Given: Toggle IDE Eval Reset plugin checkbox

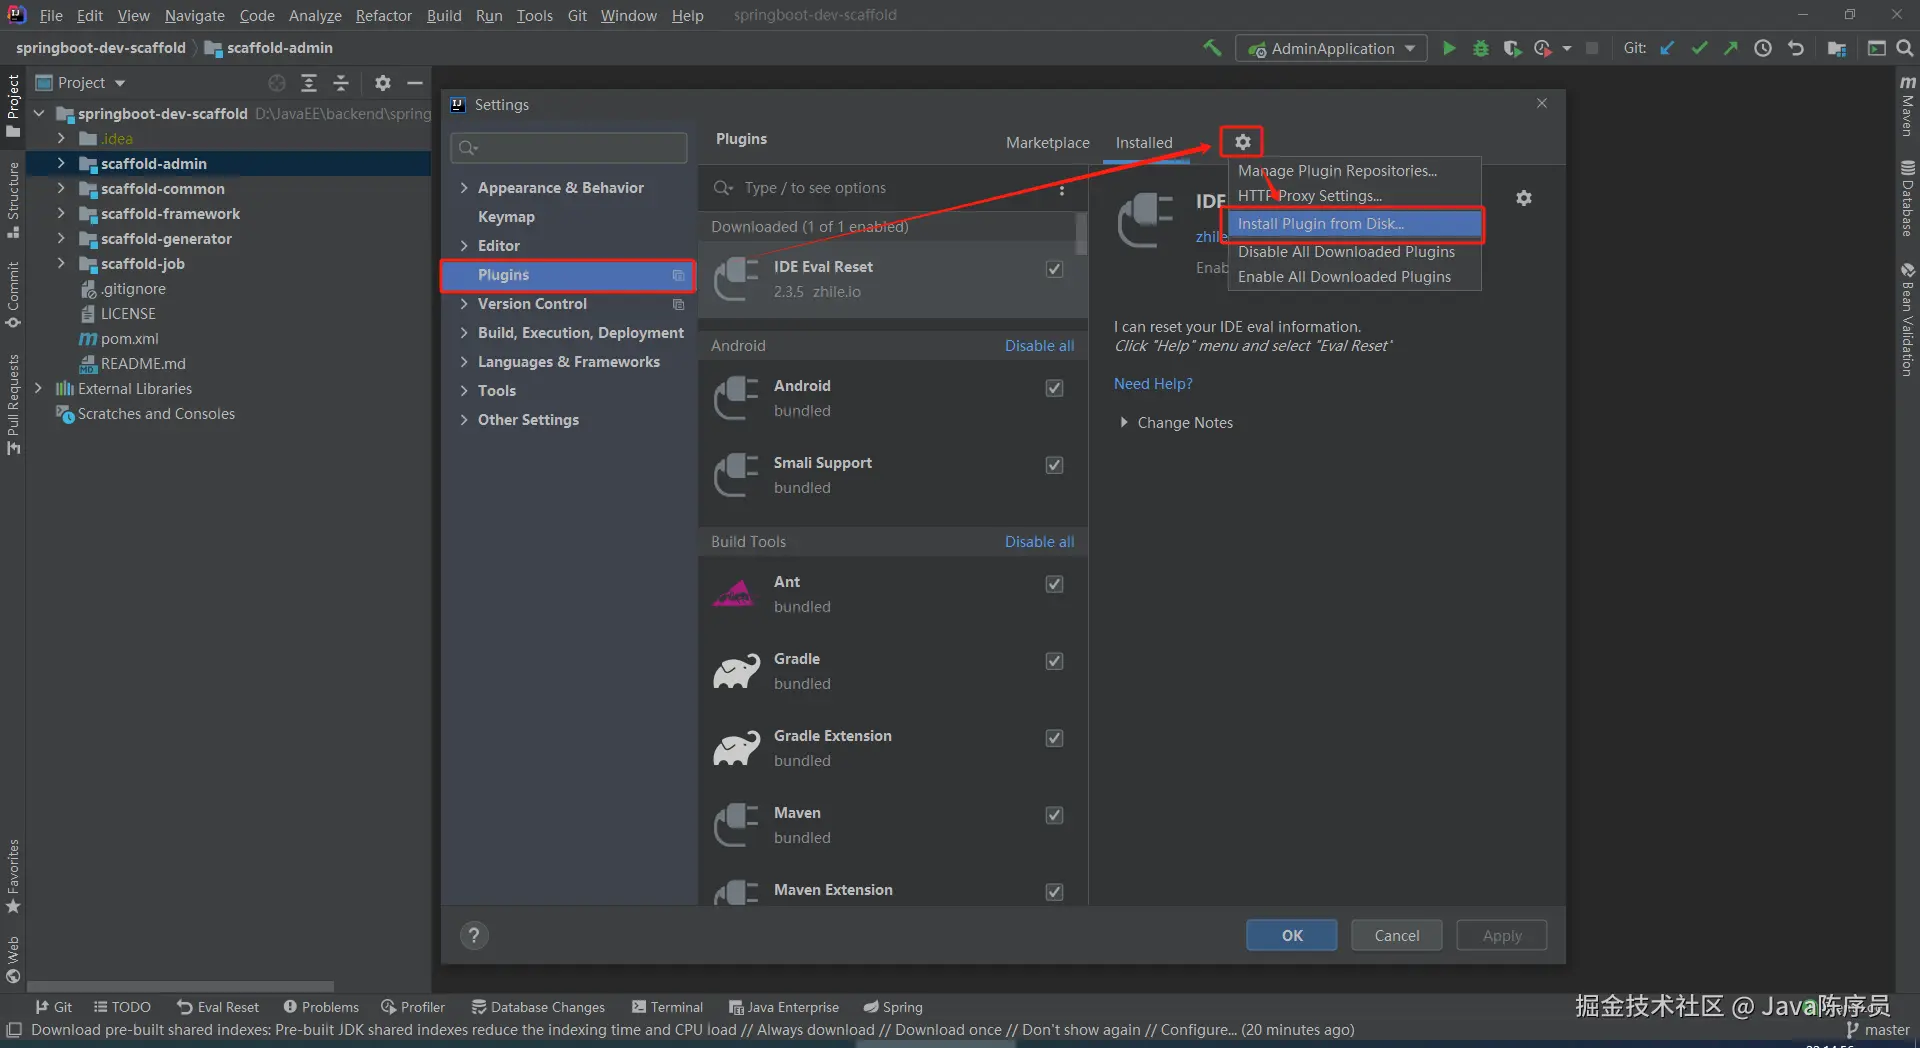Looking at the screenshot, I should (1054, 269).
